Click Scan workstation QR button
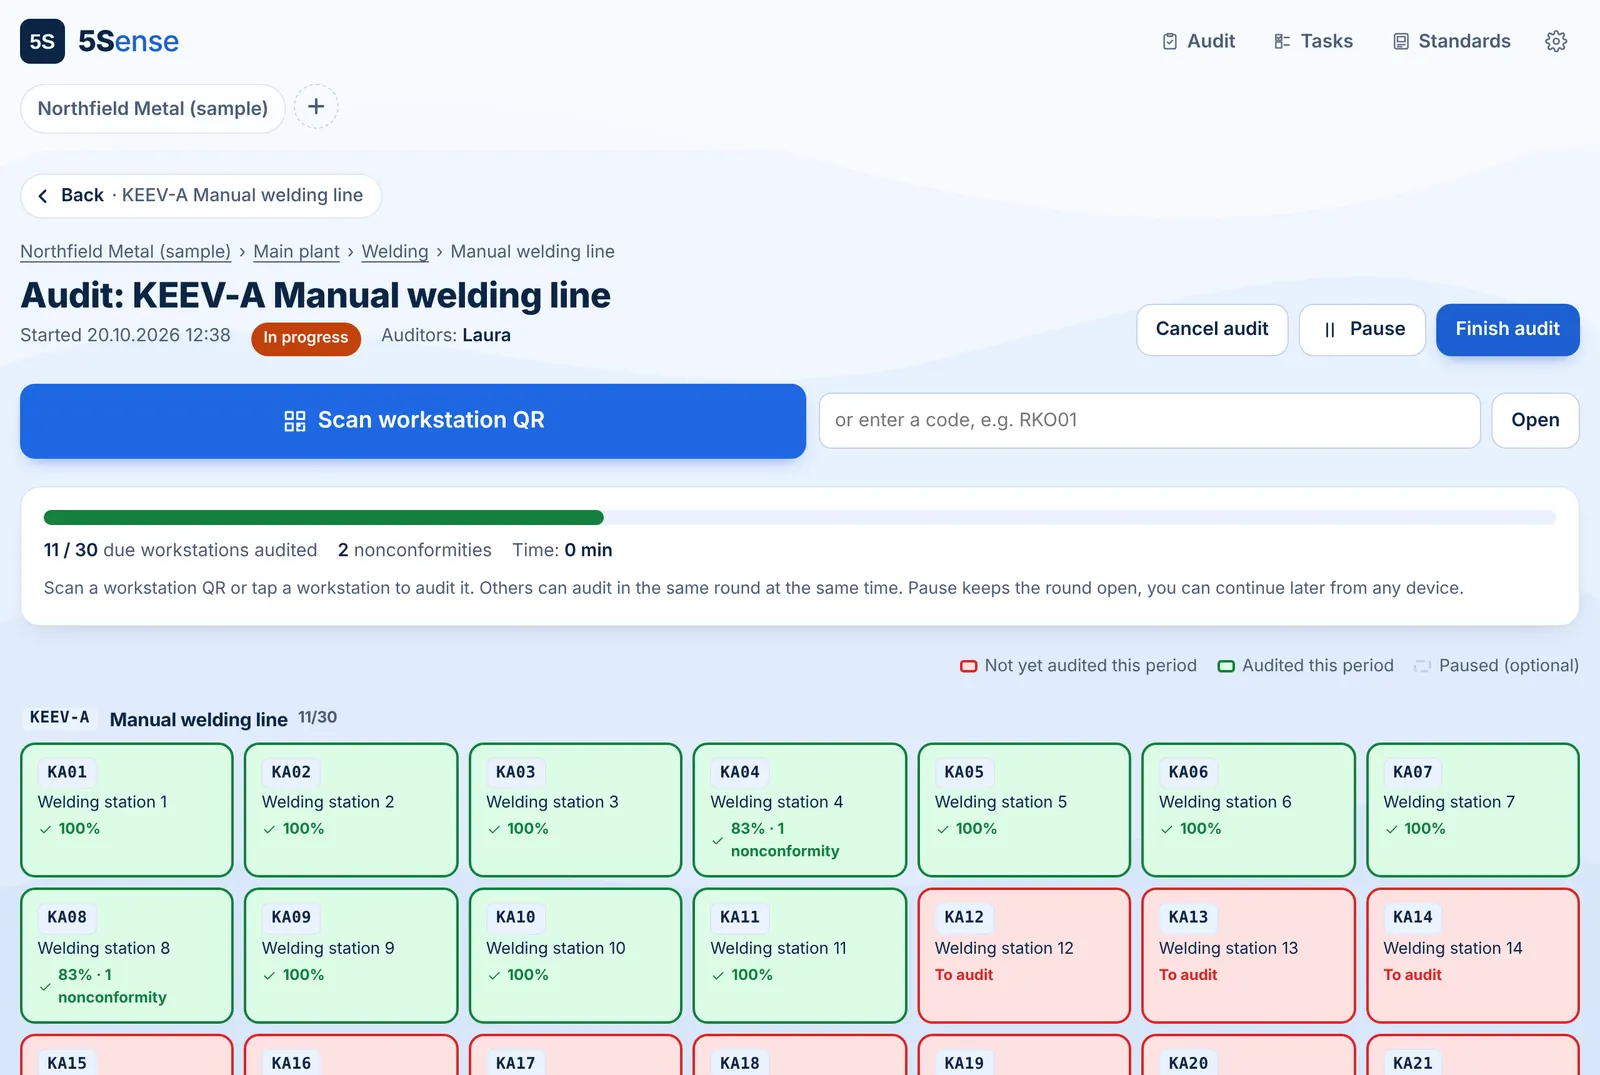 (413, 421)
